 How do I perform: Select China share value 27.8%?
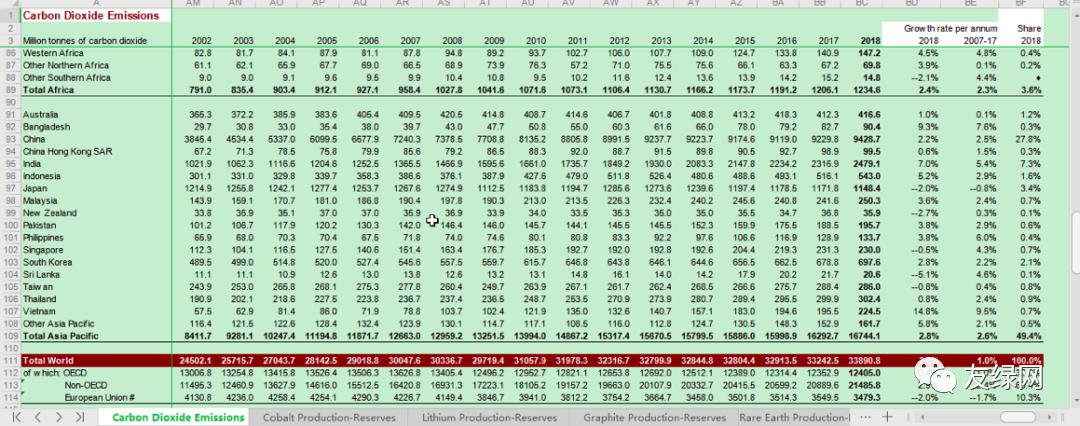click(x=1029, y=139)
